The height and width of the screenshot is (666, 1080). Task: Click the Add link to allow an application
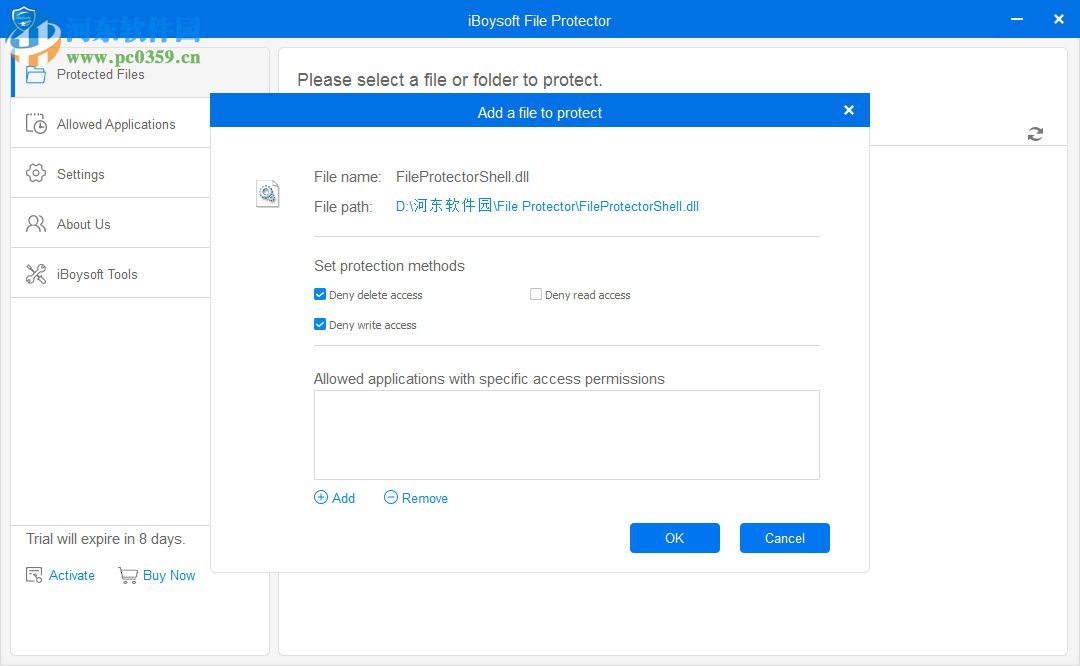pos(335,497)
